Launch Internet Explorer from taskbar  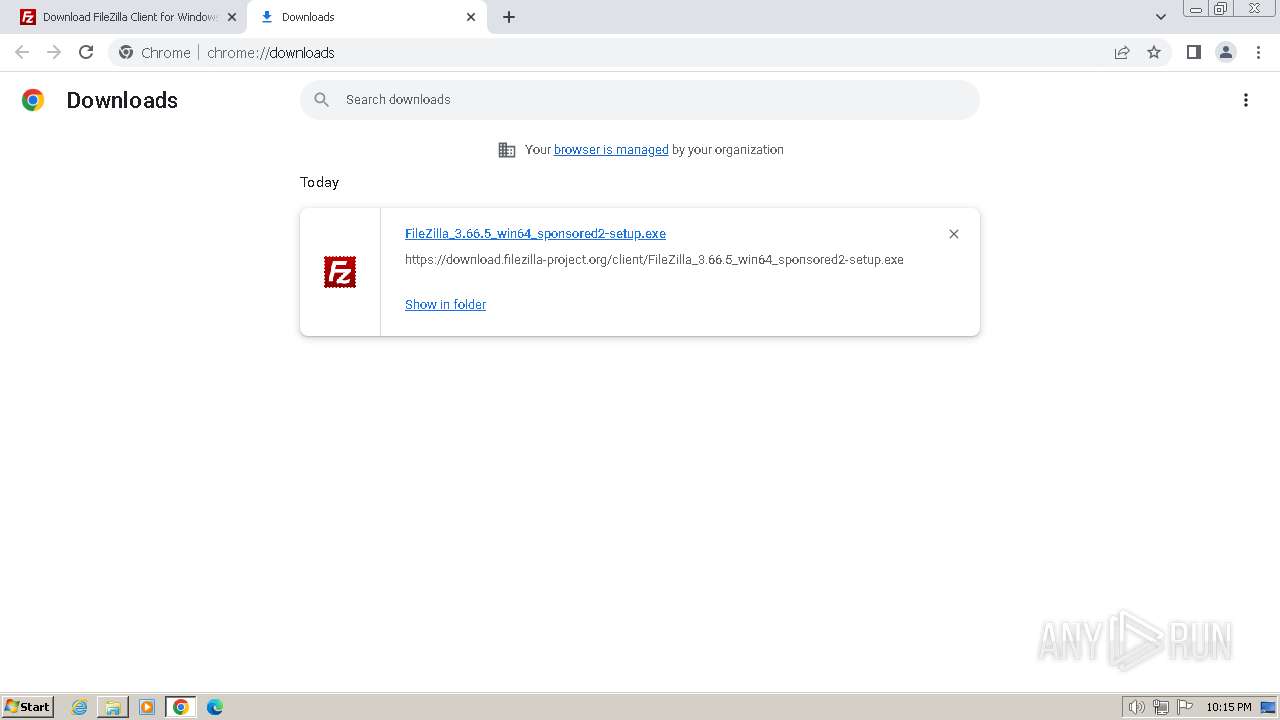tap(80, 707)
